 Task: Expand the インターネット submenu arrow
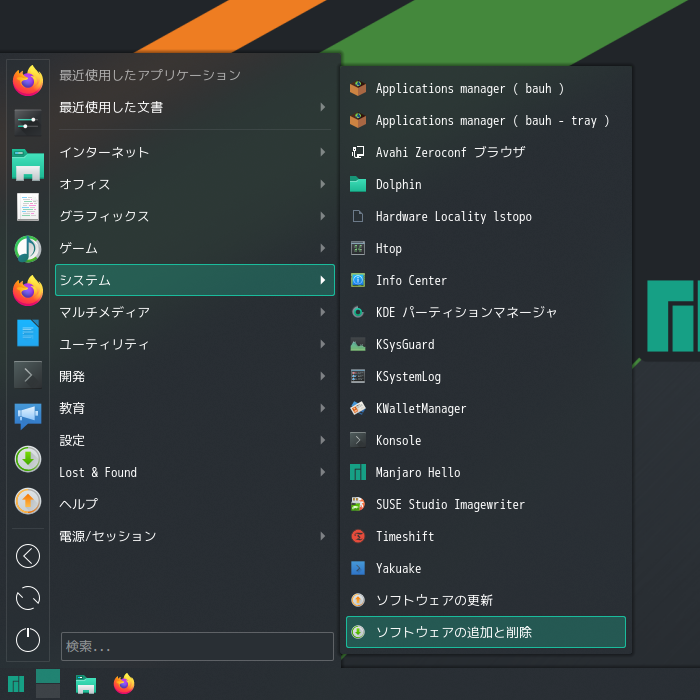[x=322, y=152]
